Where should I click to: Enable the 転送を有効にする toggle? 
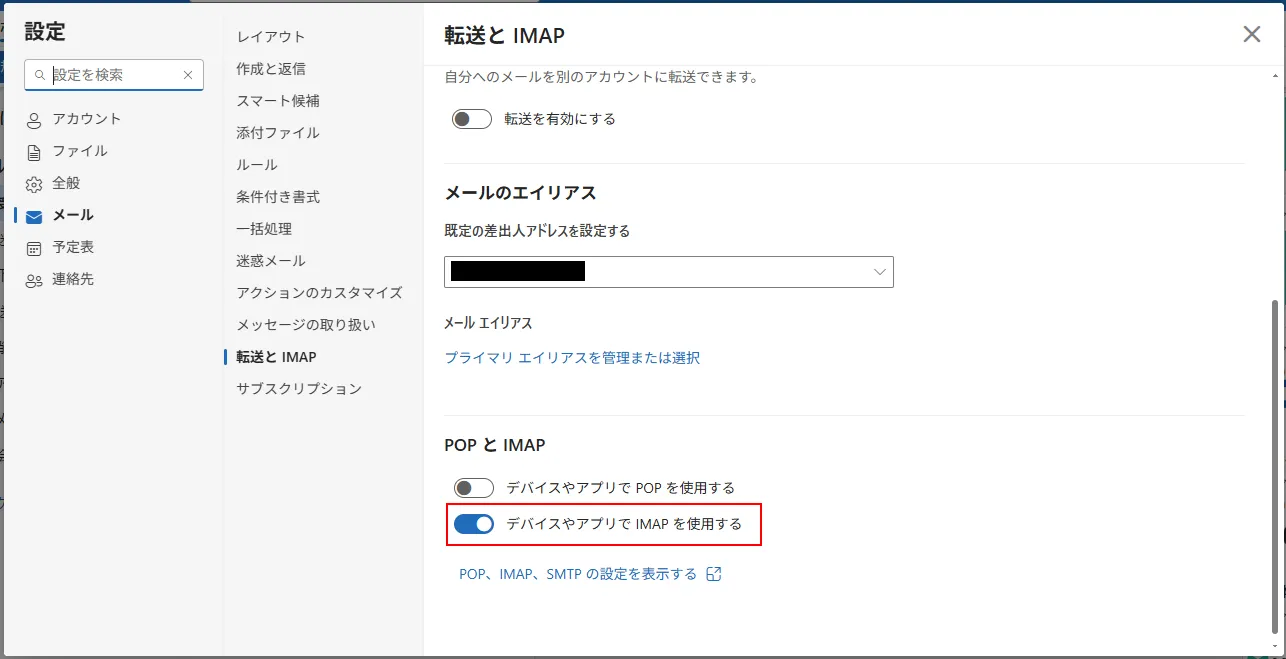(x=472, y=119)
